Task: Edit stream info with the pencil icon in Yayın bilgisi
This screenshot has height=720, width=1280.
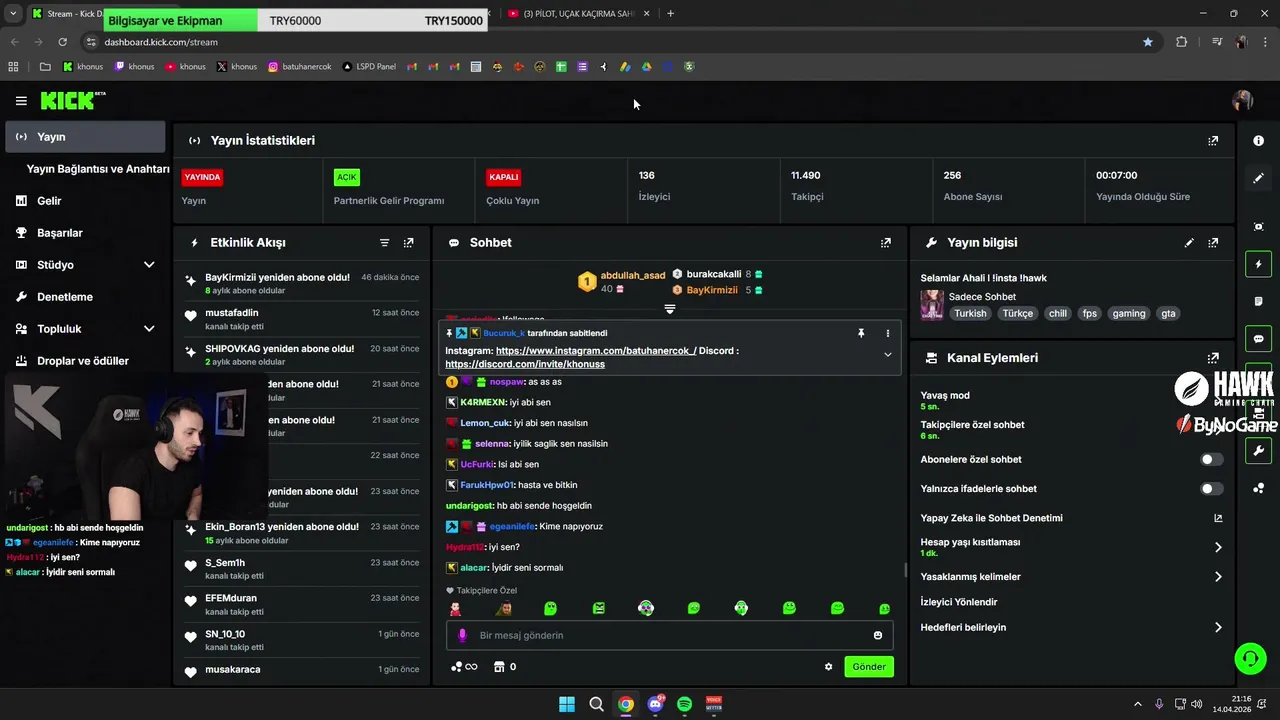Action: [x=1189, y=243]
